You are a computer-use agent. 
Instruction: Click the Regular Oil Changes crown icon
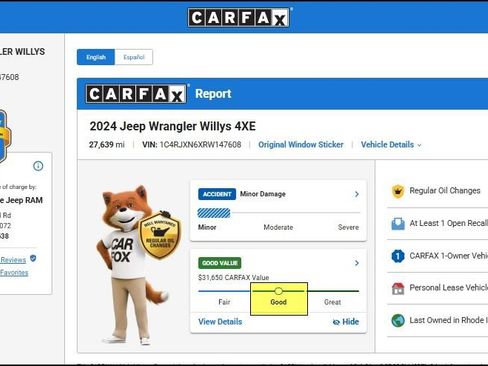click(x=398, y=191)
